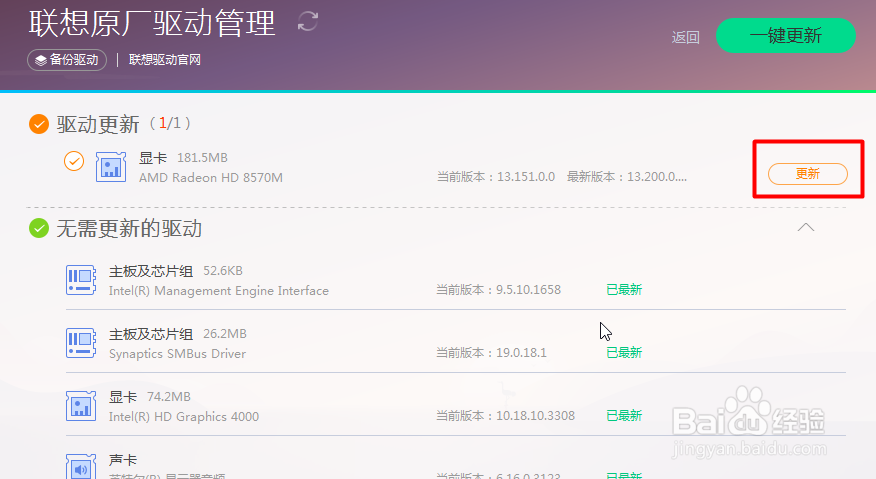
Task: Click the 声卡 row label
Action: coord(123,460)
